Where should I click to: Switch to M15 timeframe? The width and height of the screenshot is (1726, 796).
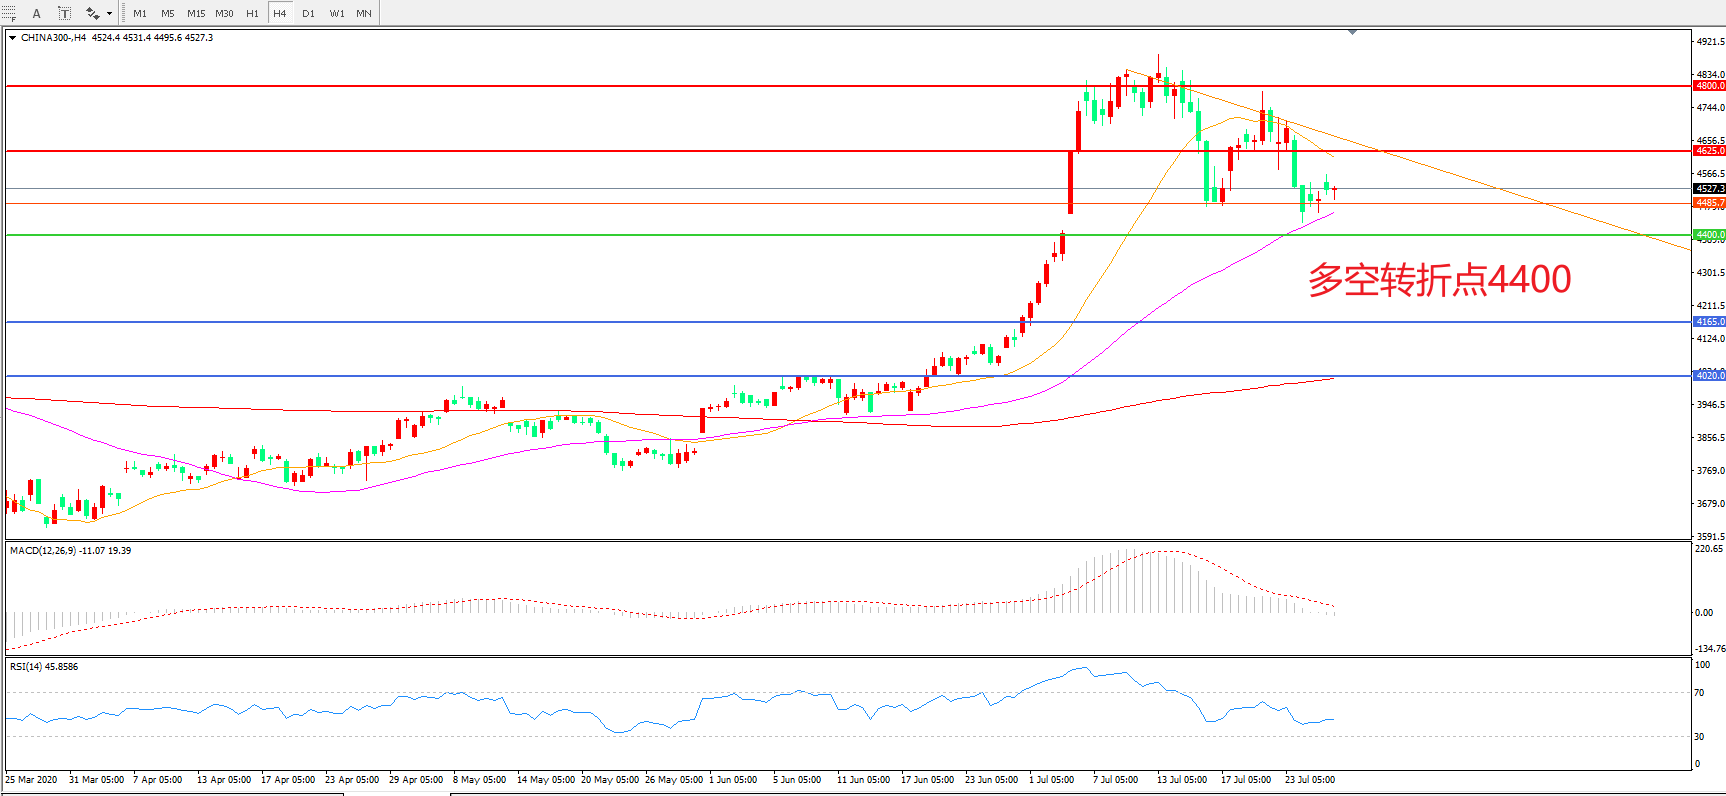[x=196, y=13]
